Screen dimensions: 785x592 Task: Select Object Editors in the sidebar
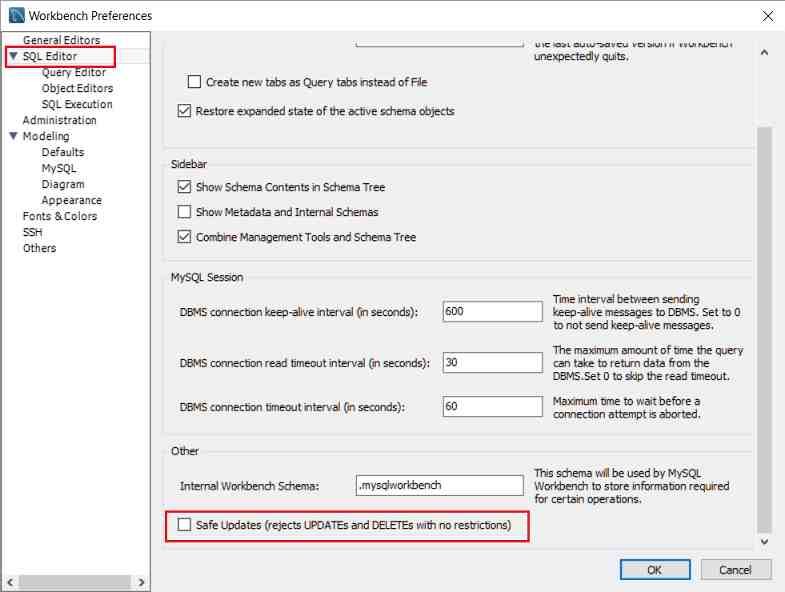coord(77,89)
